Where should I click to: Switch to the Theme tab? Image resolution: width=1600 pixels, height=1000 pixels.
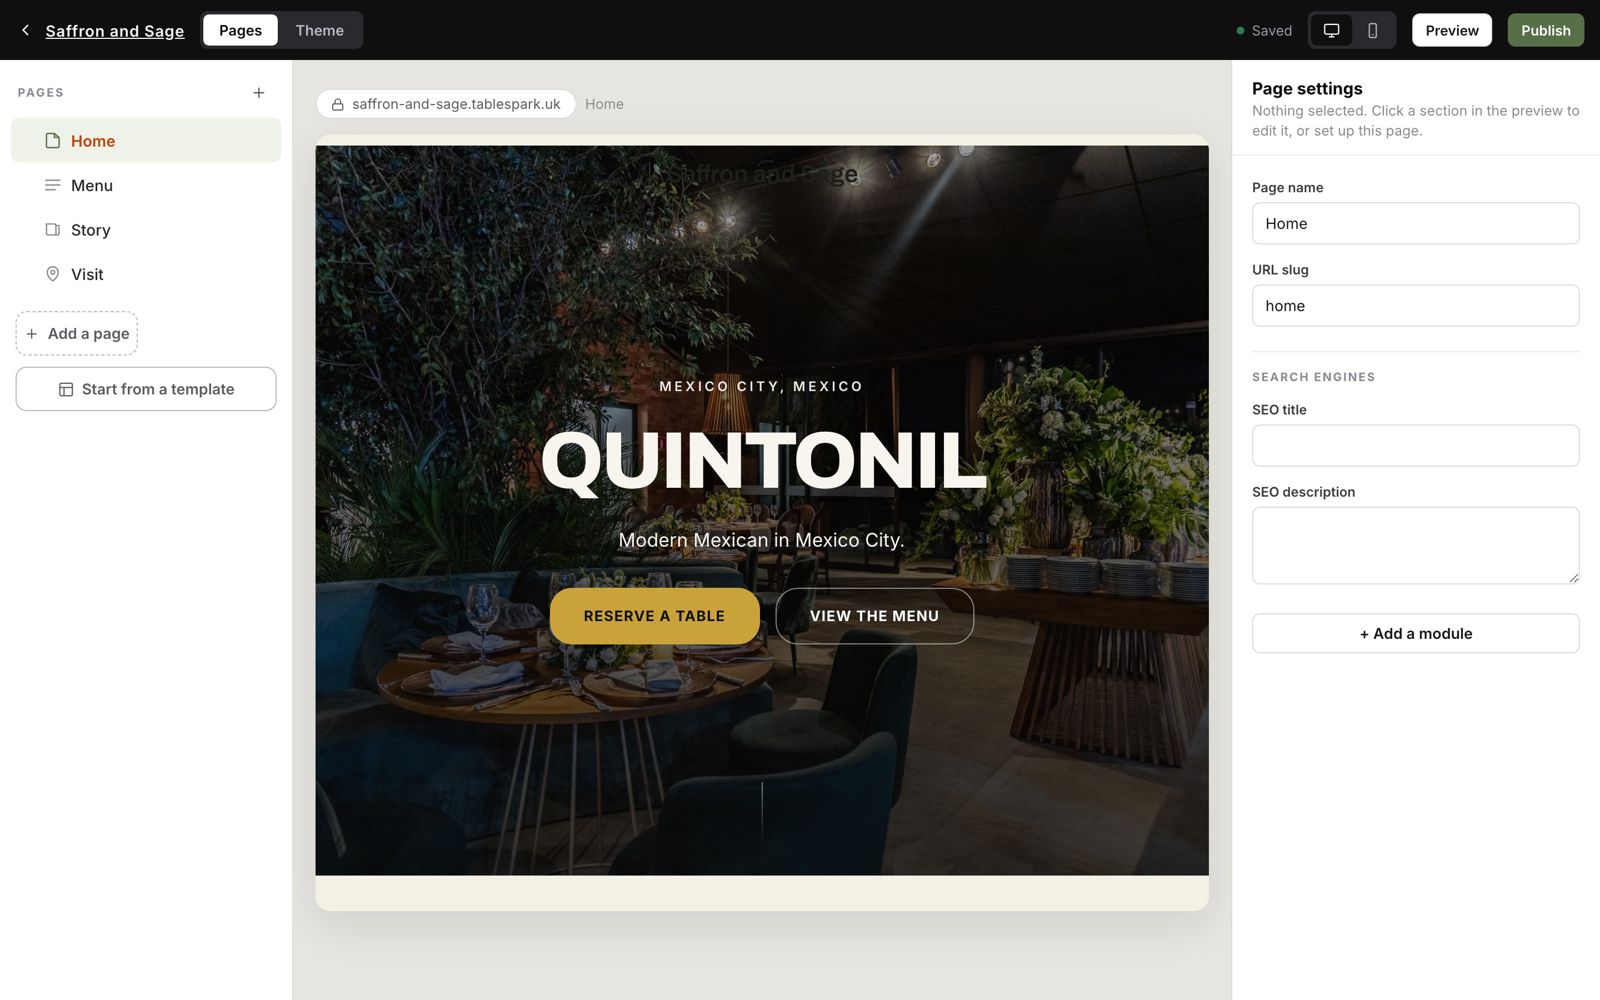tap(319, 30)
